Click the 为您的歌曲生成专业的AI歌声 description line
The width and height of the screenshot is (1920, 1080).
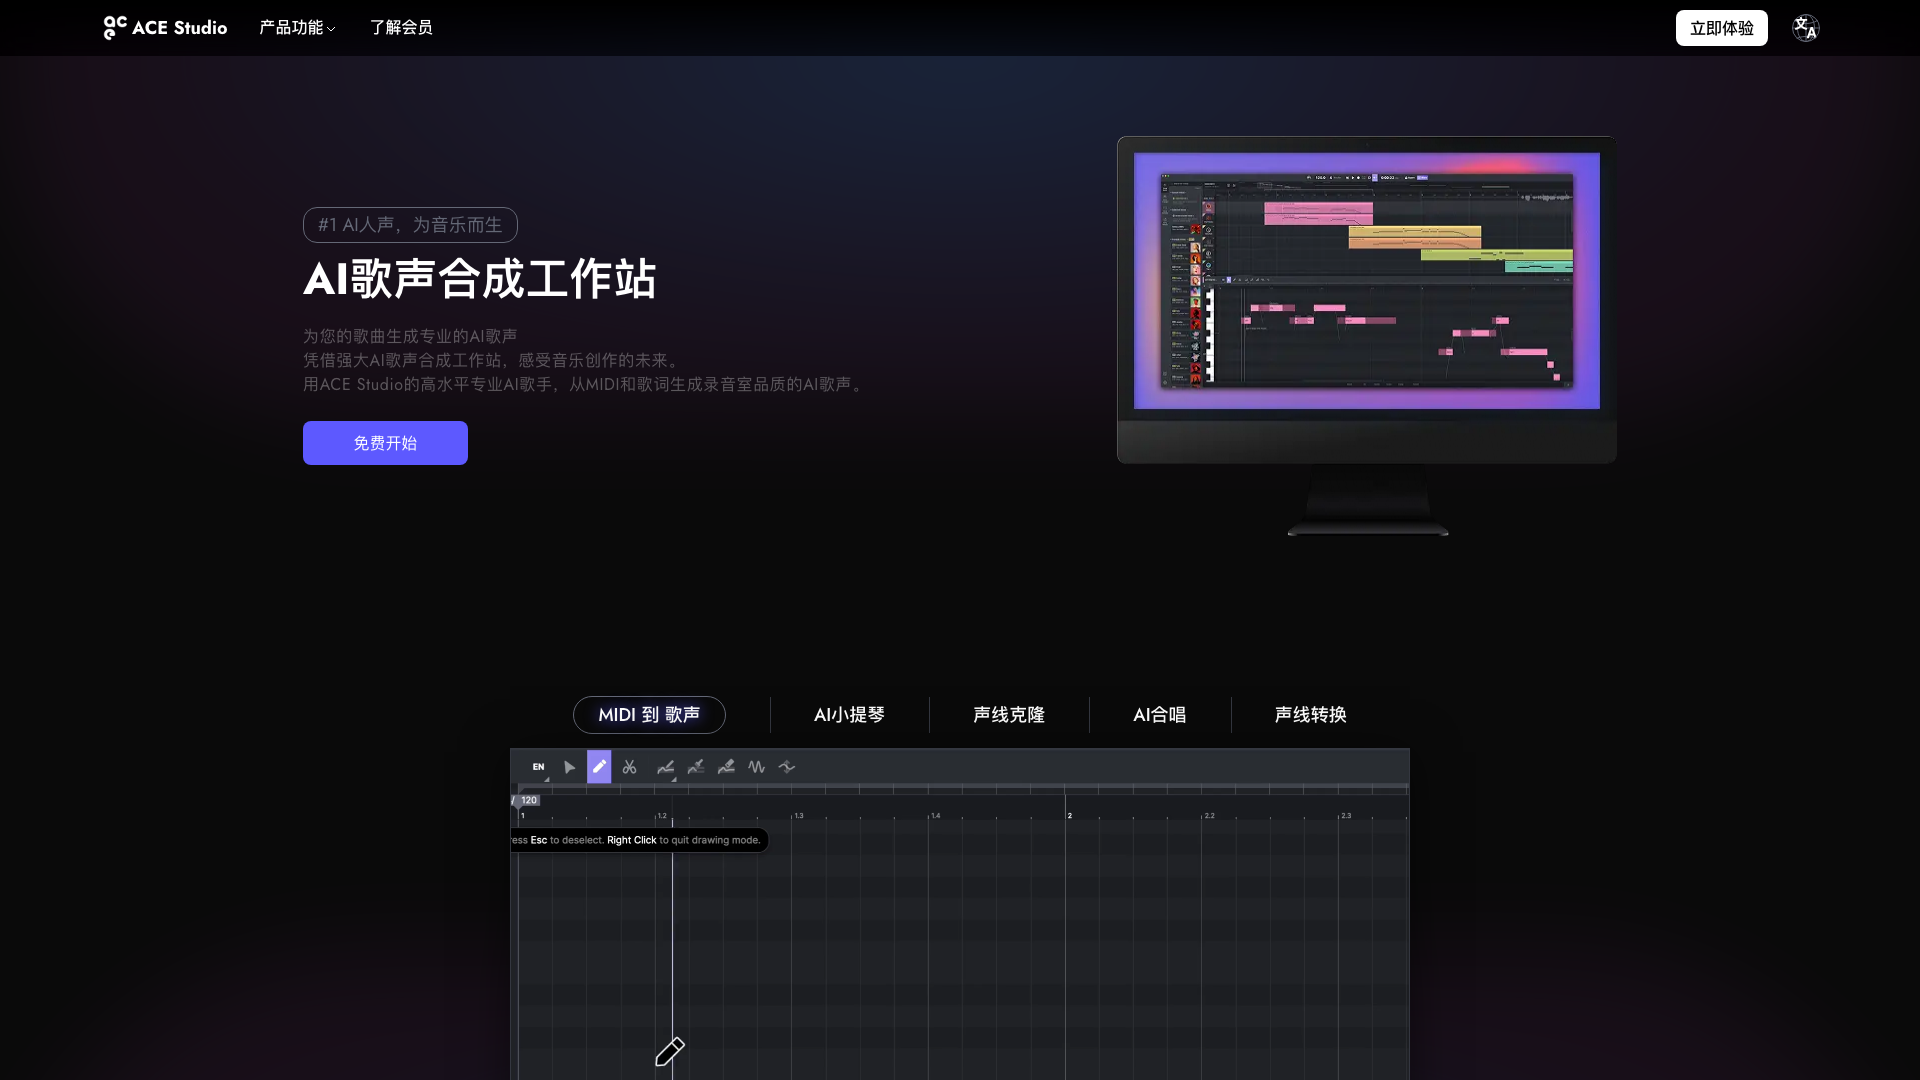(x=410, y=336)
